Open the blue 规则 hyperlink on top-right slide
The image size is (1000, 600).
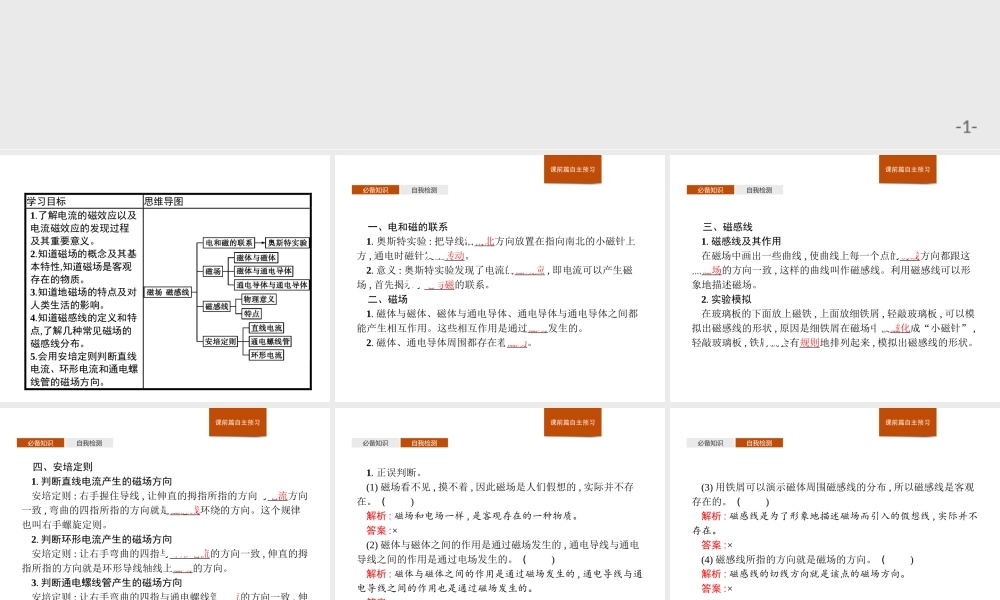point(808,343)
